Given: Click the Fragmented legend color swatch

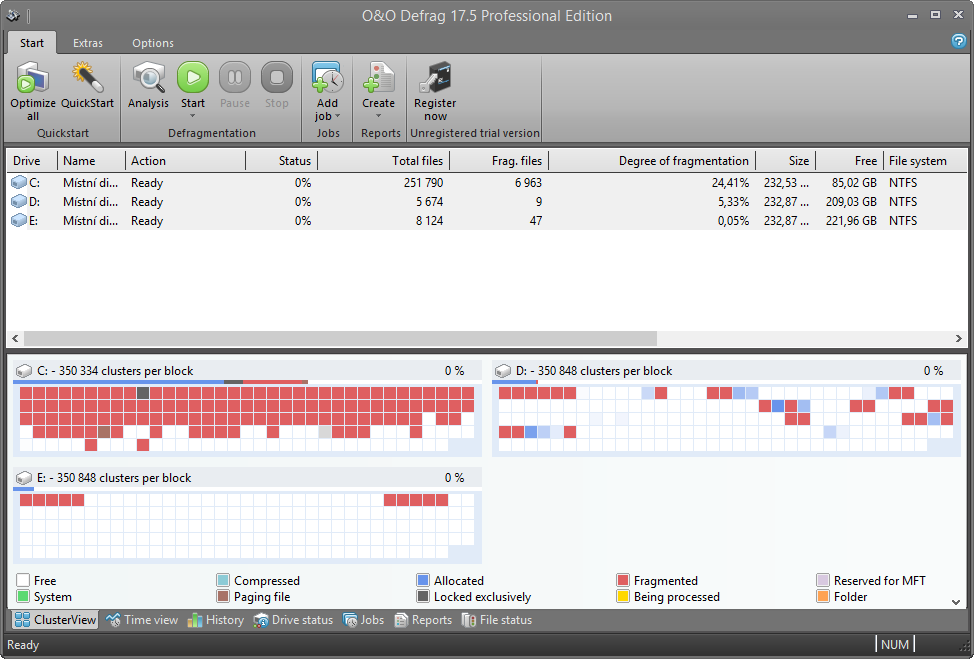Looking at the screenshot, I should click(623, 580).
